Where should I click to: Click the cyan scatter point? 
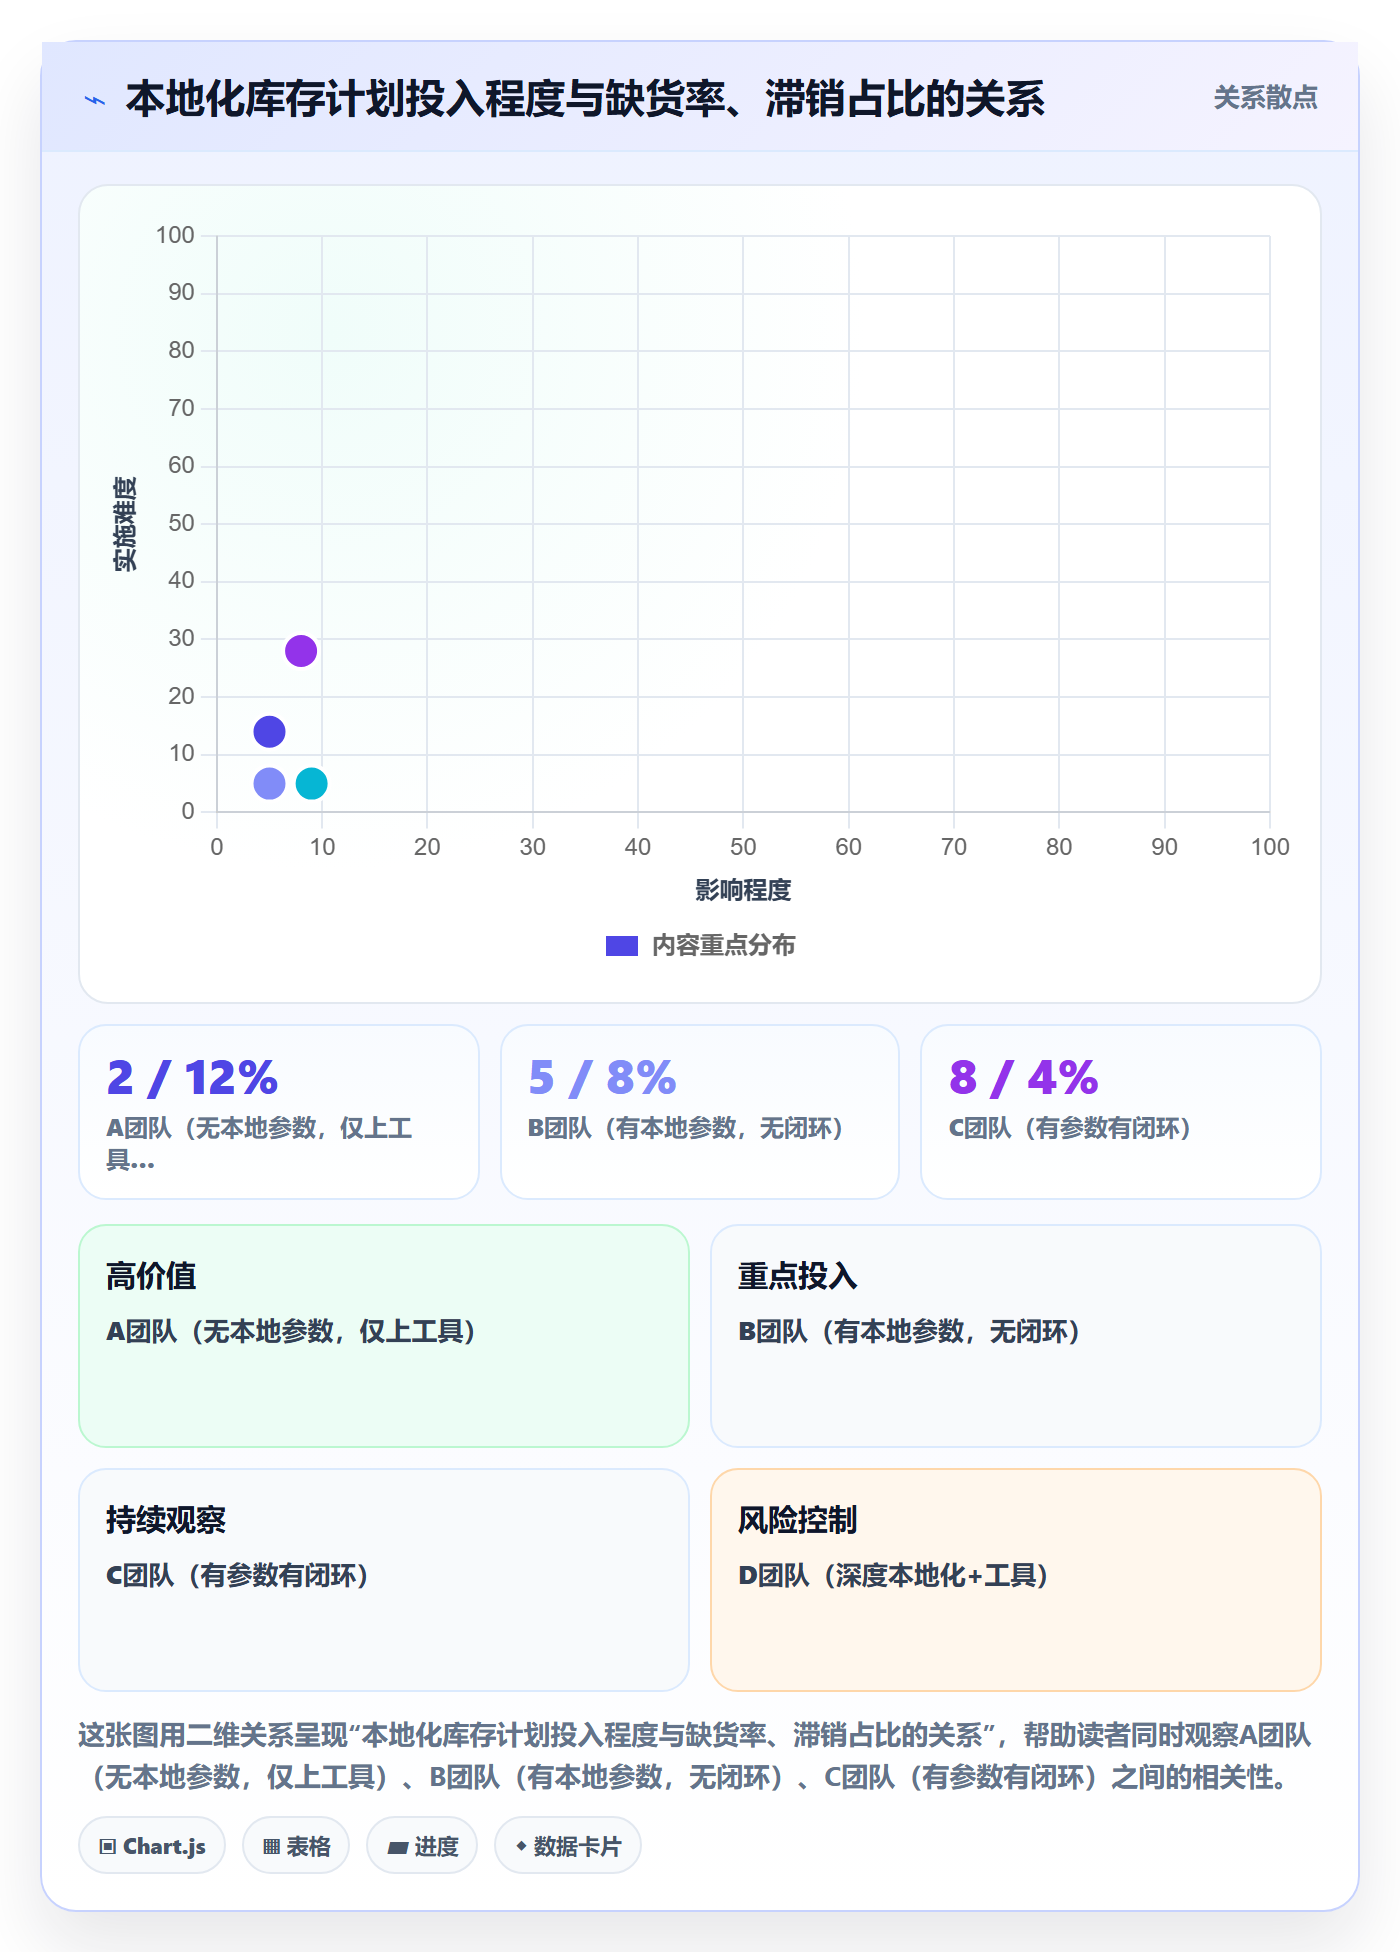[312, 783]
